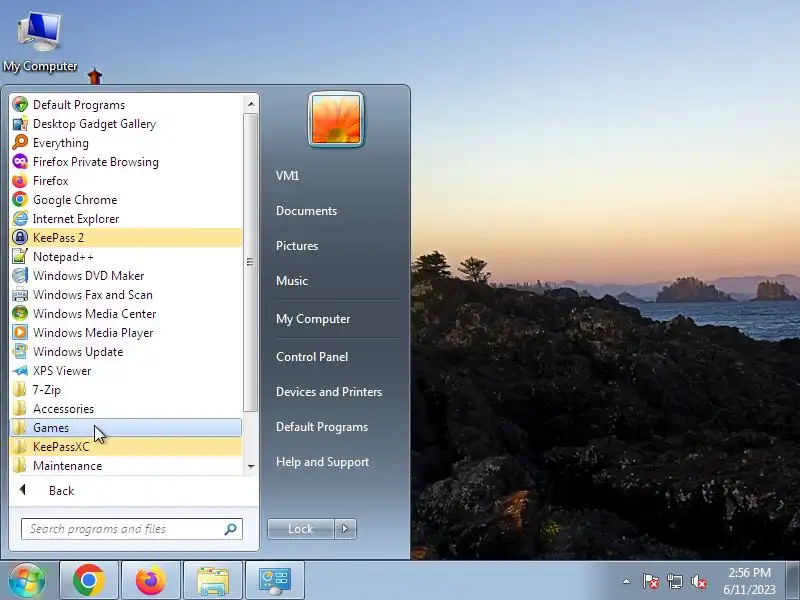Click the network tray icon
Viewport: 800px width, 600px height.
[x=674, y=581]
